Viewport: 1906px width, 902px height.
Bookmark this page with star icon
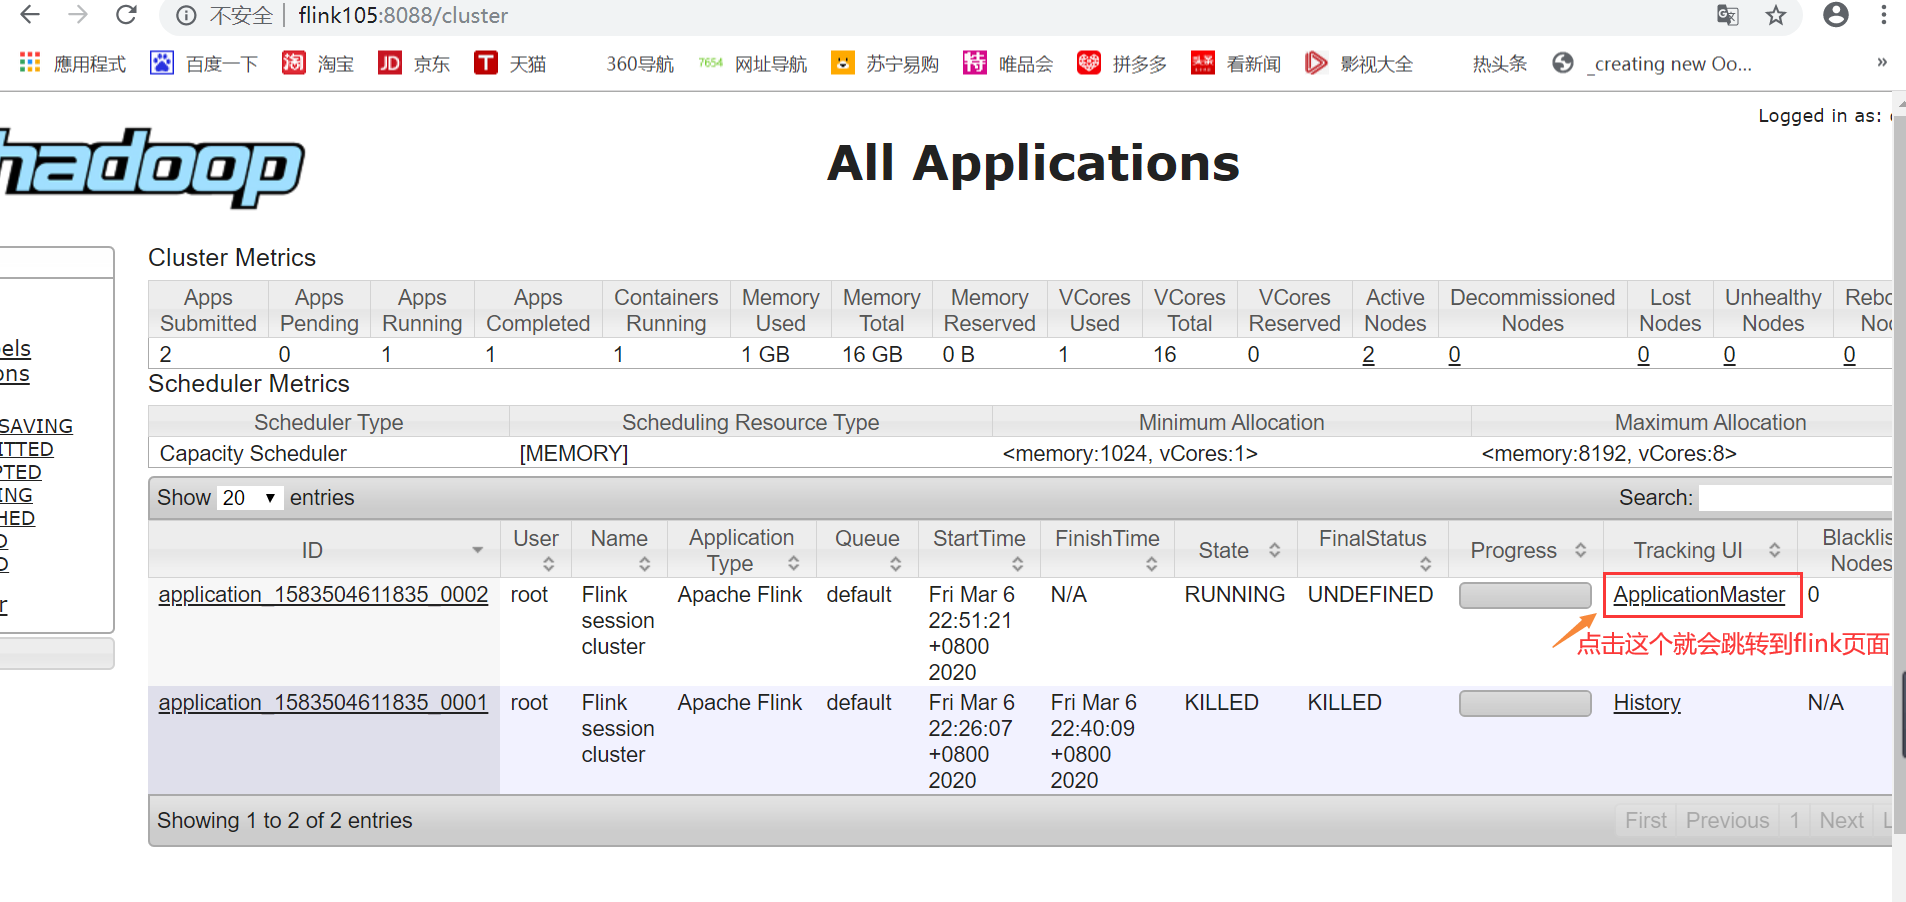pos(1775,15)
